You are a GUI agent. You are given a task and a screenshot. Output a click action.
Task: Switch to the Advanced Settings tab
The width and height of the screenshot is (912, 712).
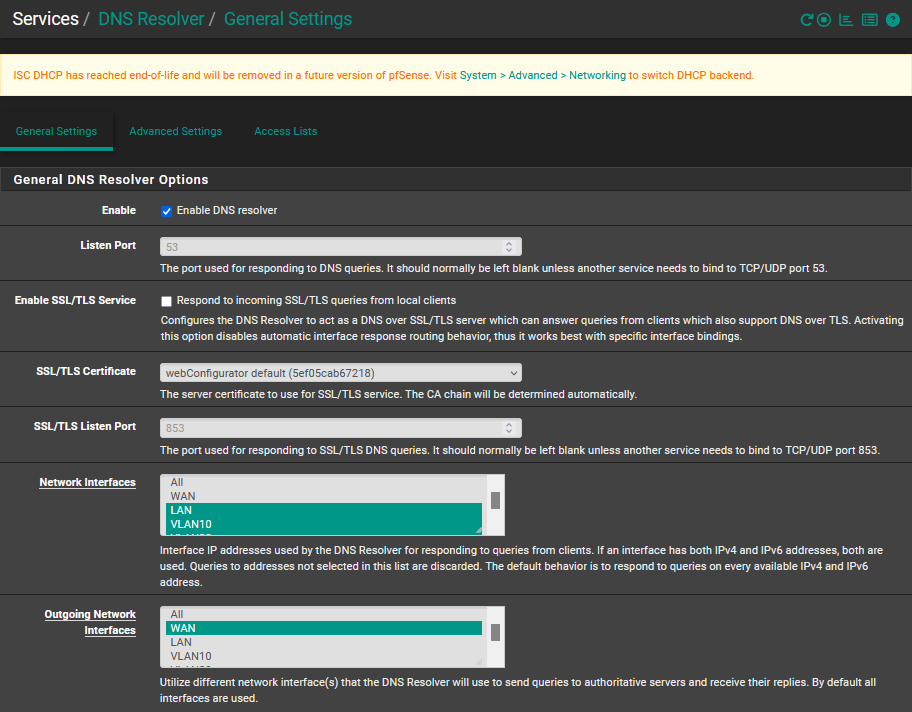tap(175, 131)
